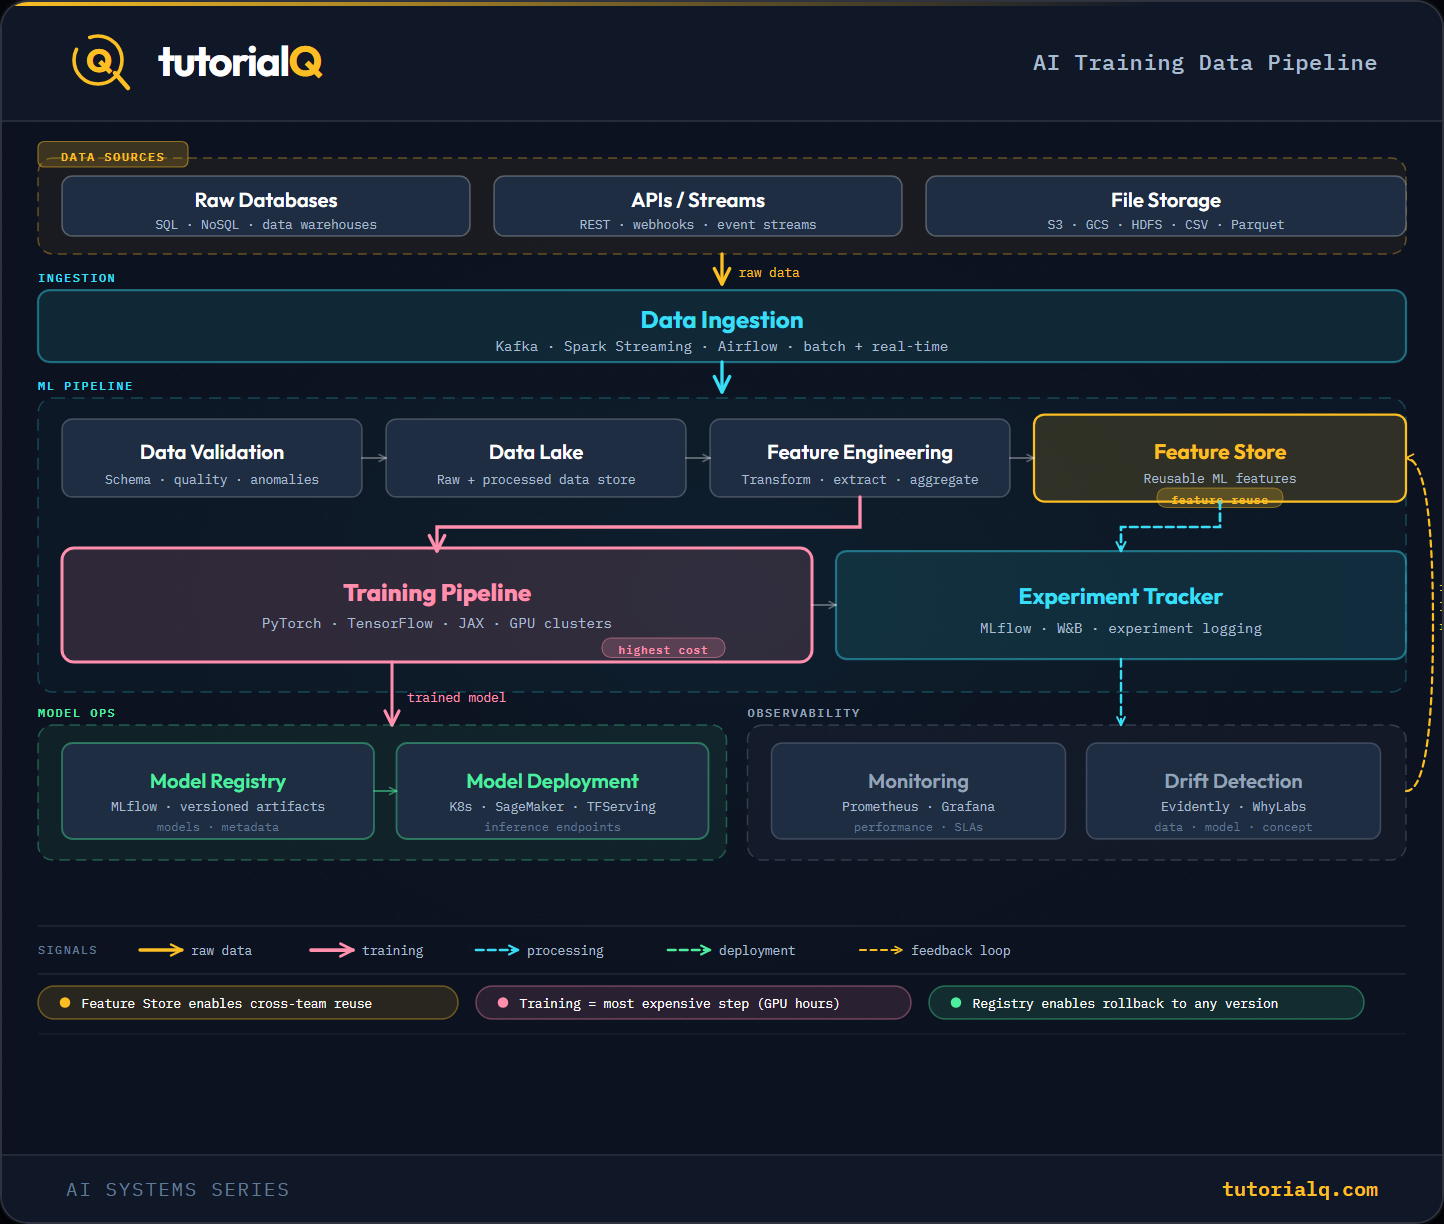Select the Feature Store node
Screen dimensions: 1444x1224
click(x=1220, y=458)
